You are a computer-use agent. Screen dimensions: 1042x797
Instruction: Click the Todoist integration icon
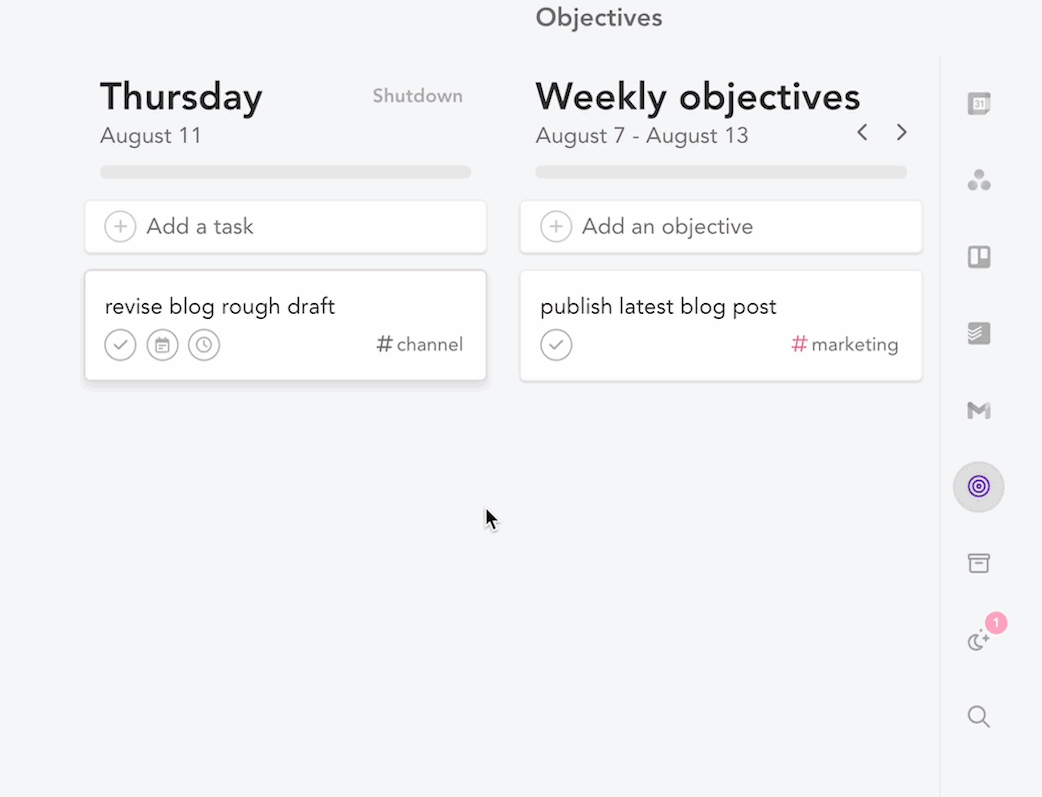tap(978, 333)
